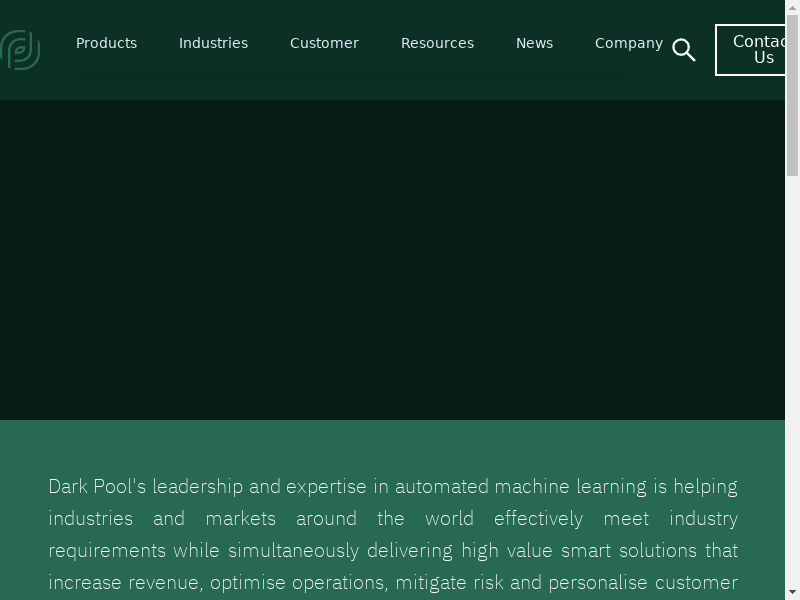Click the Contact Us button
The height and width of the screenshot is (600, 800).
coord(750,50)
